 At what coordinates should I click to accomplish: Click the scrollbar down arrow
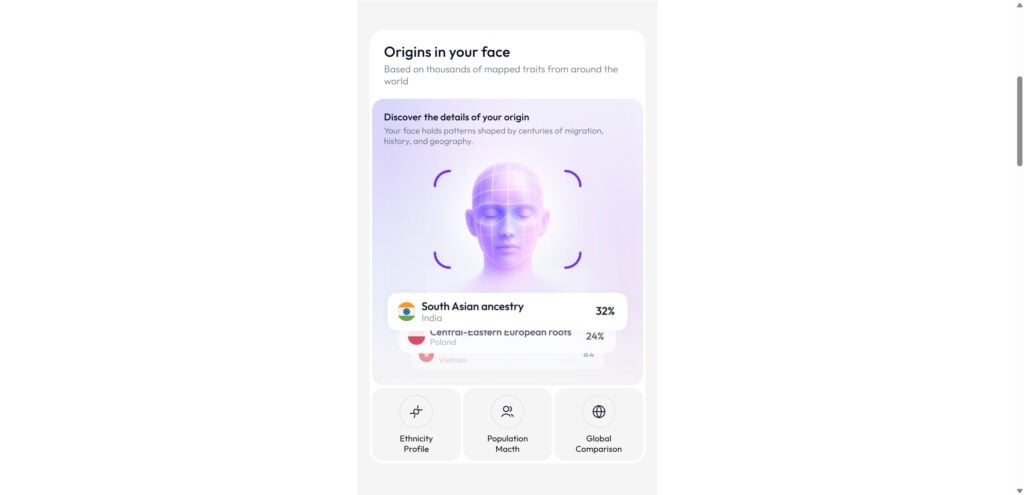(x=1019, y=490)
